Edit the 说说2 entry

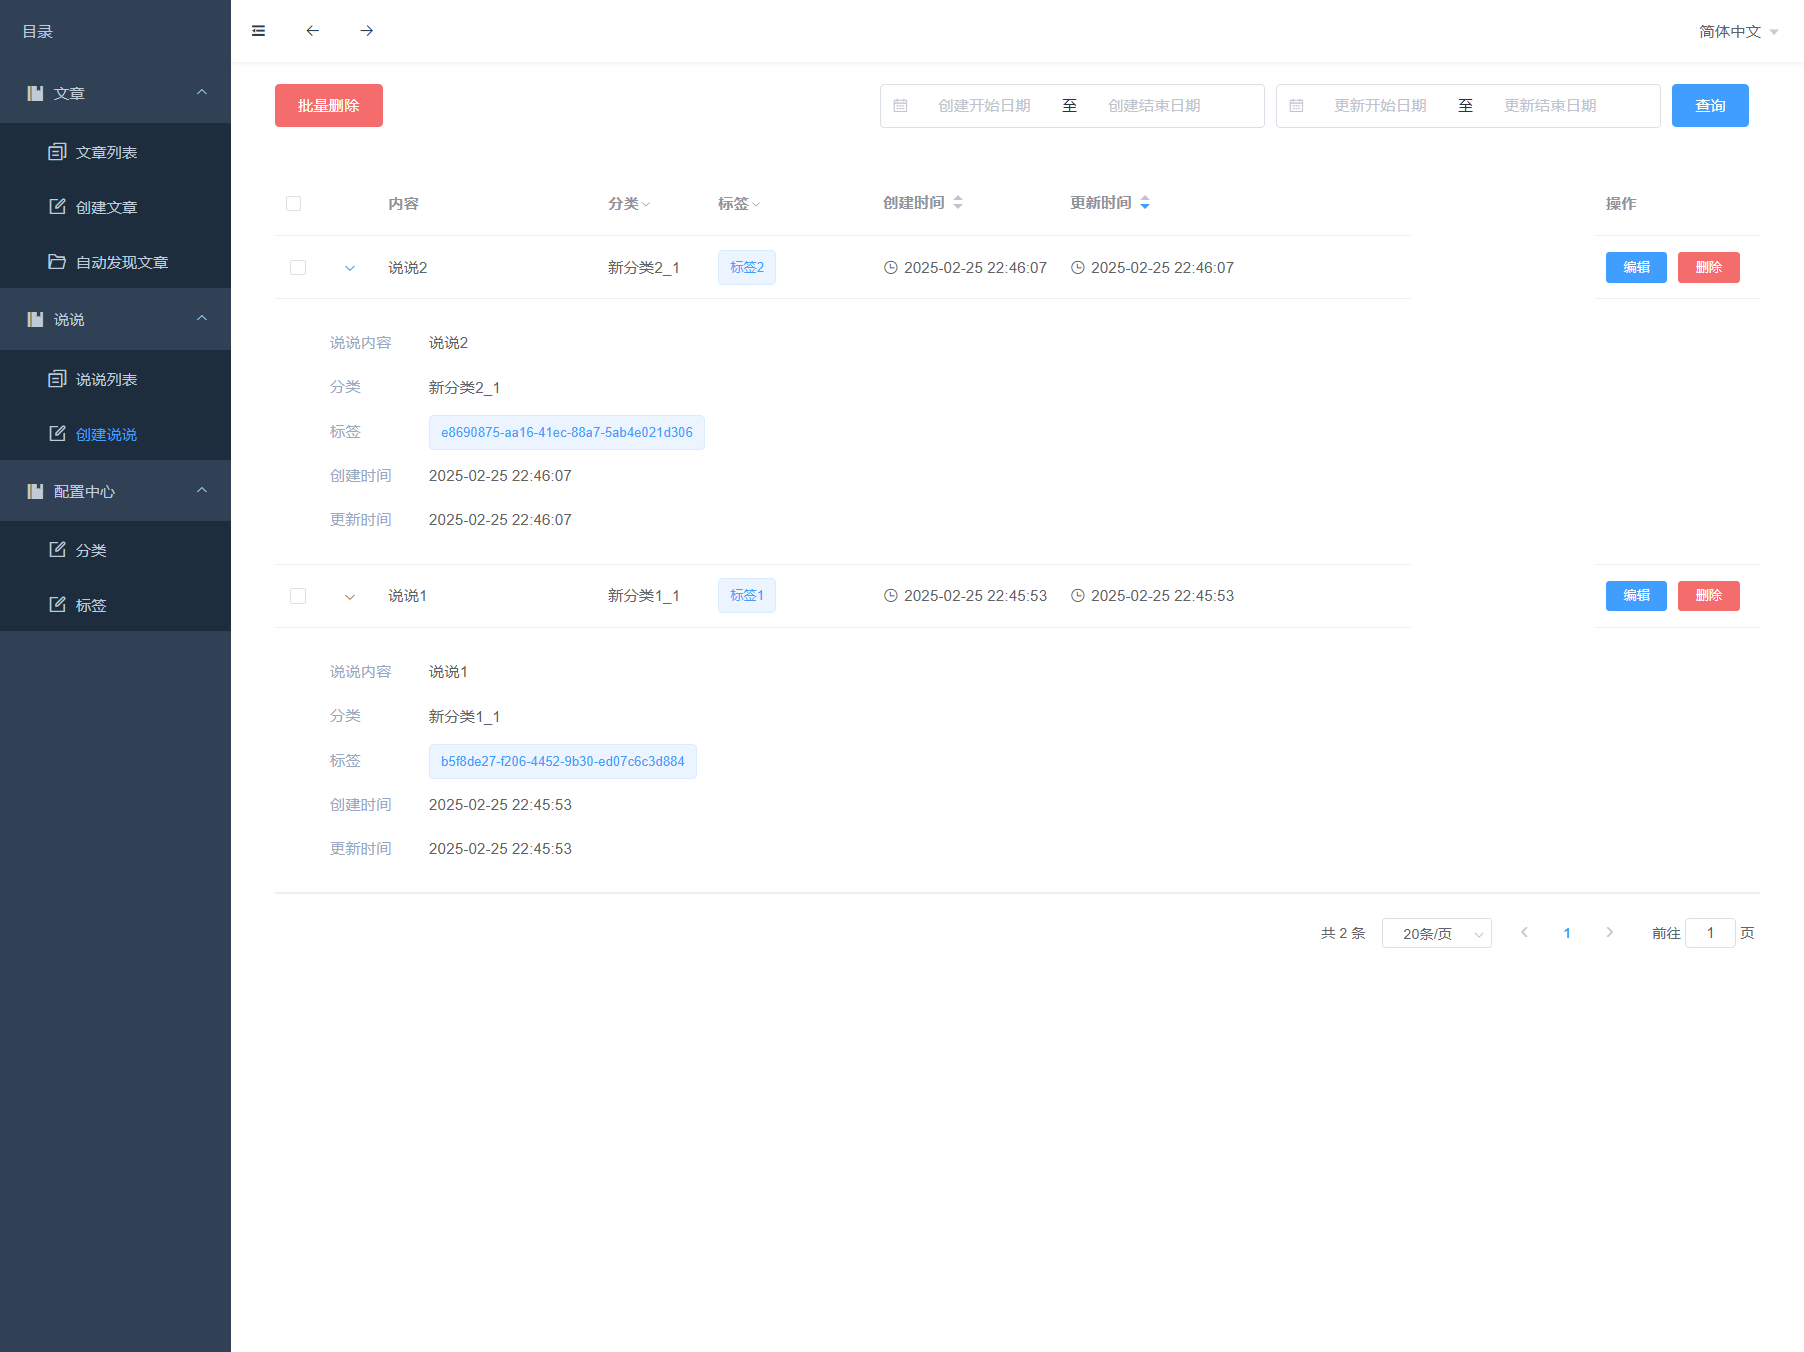click(1636, 268)
